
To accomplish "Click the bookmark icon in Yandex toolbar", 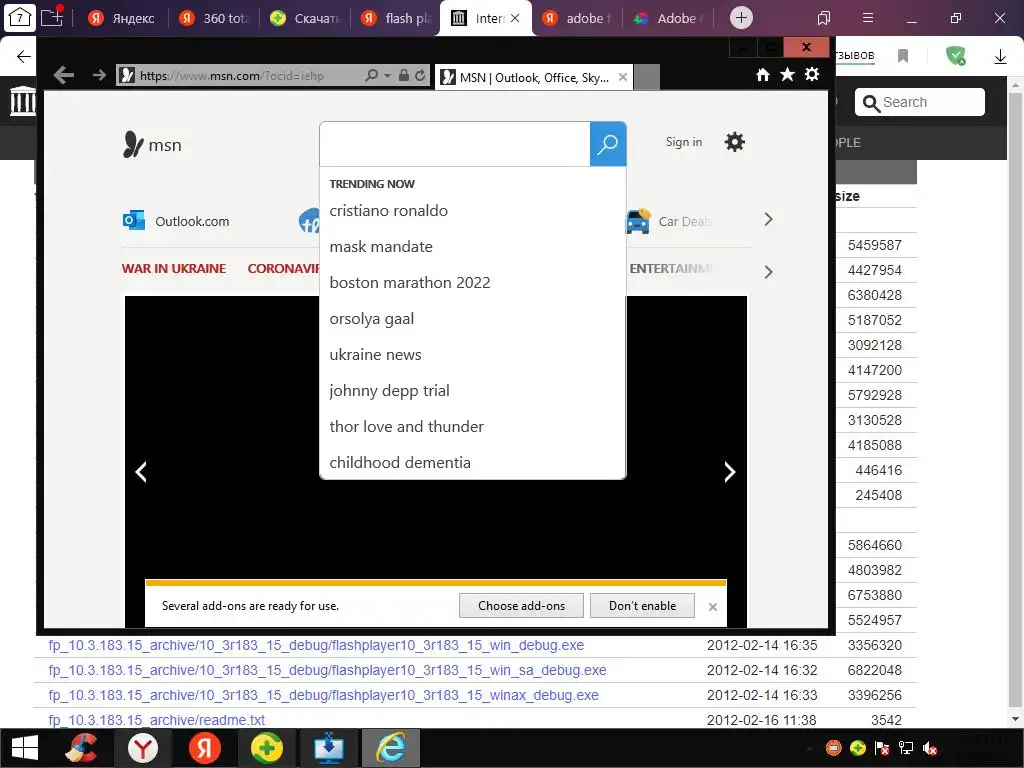I will point(903,56).
